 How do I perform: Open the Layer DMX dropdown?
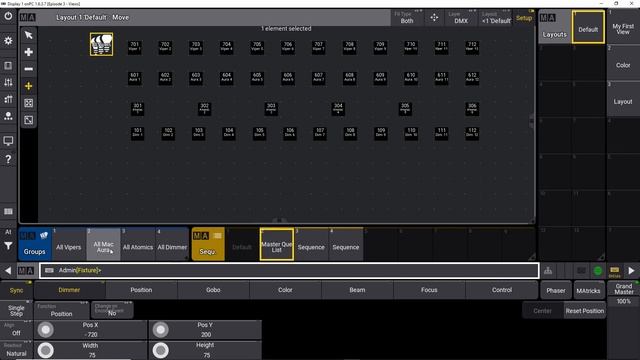(461, 18)
